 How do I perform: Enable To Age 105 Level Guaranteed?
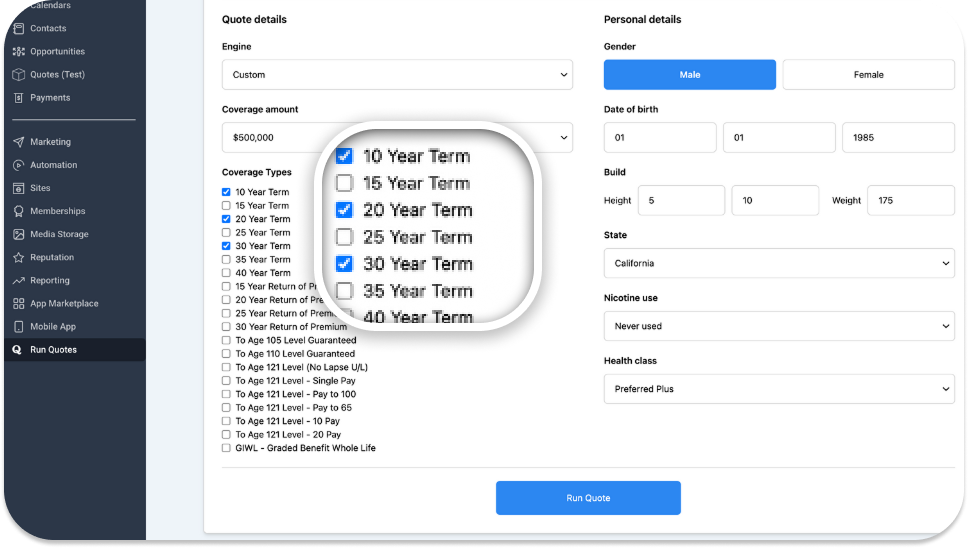pos(226,340)
